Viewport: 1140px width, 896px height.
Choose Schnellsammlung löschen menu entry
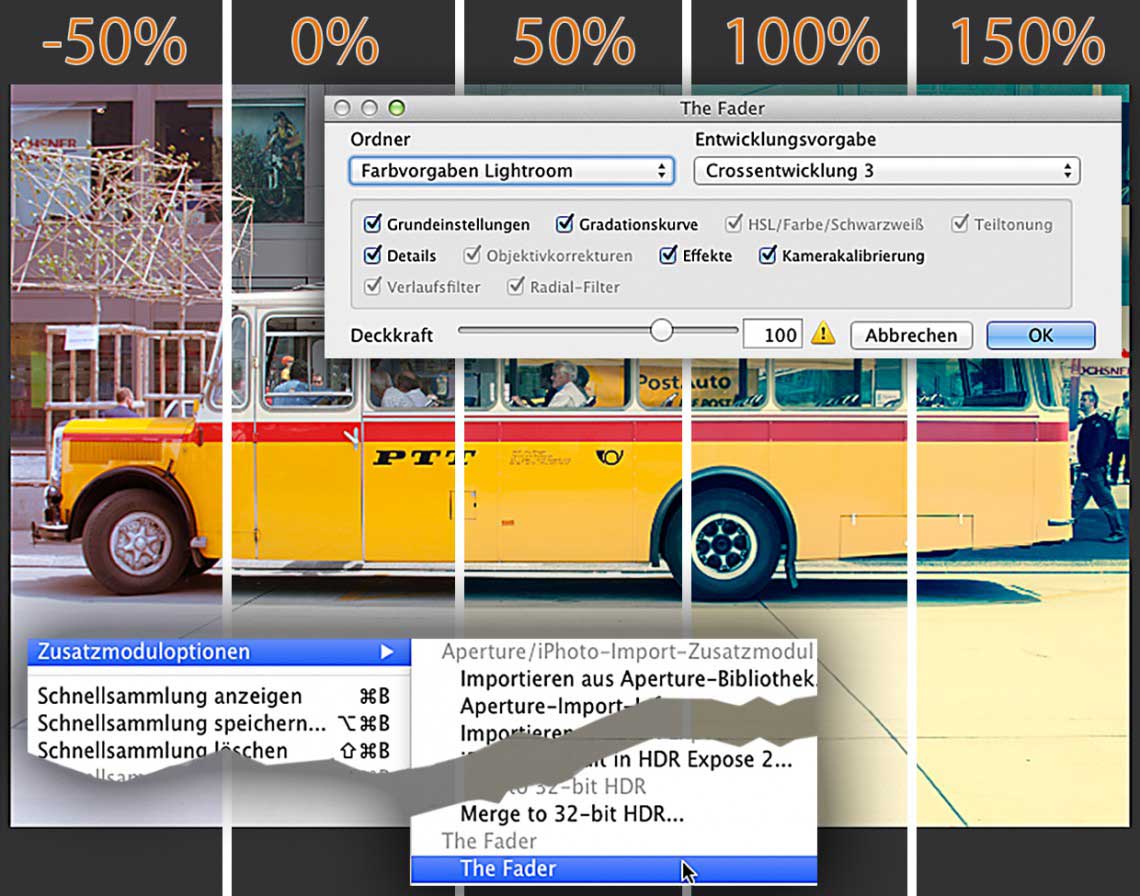tap(214, 750)
